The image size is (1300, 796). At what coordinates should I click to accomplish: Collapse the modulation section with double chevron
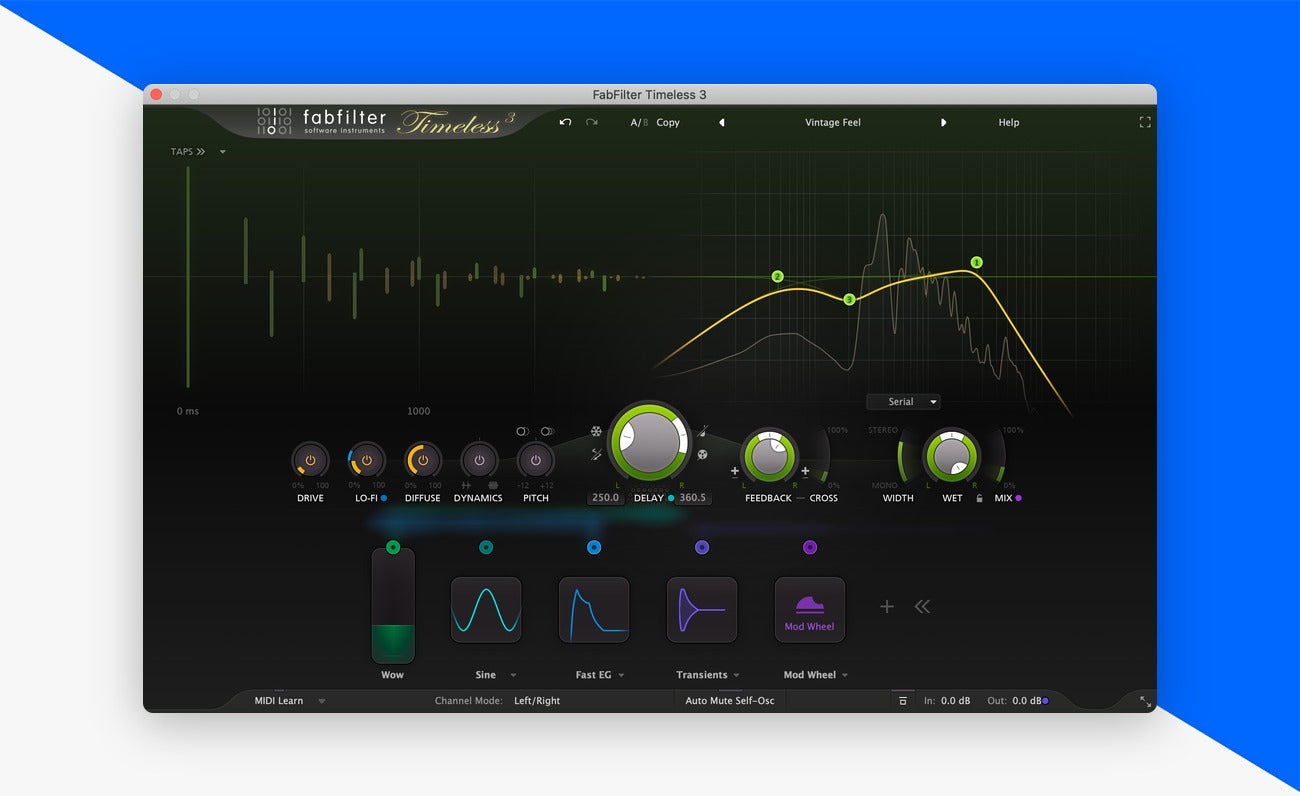(x=922, y=606)
